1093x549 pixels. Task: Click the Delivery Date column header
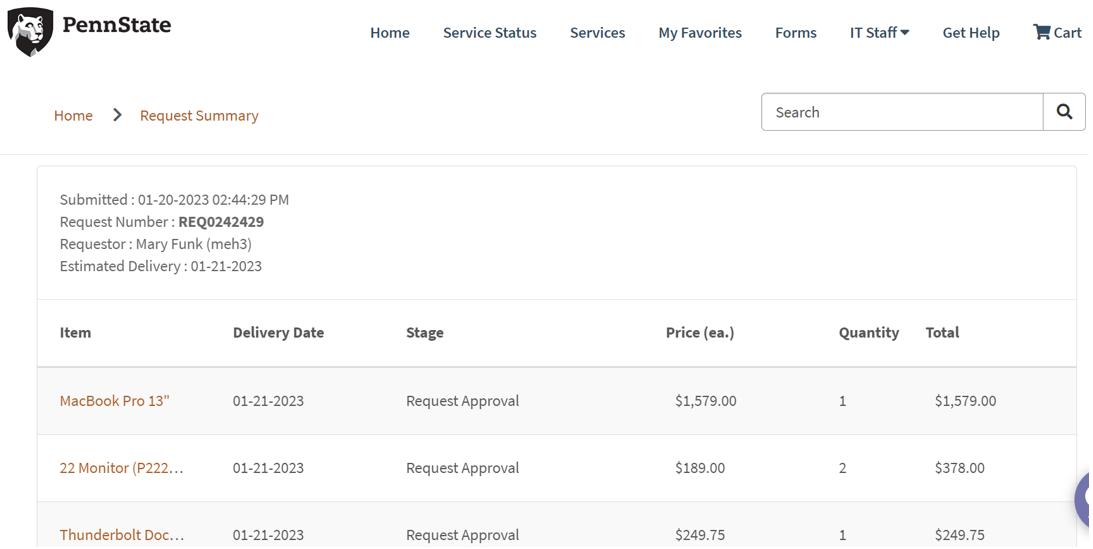click(x=278, y=333)
